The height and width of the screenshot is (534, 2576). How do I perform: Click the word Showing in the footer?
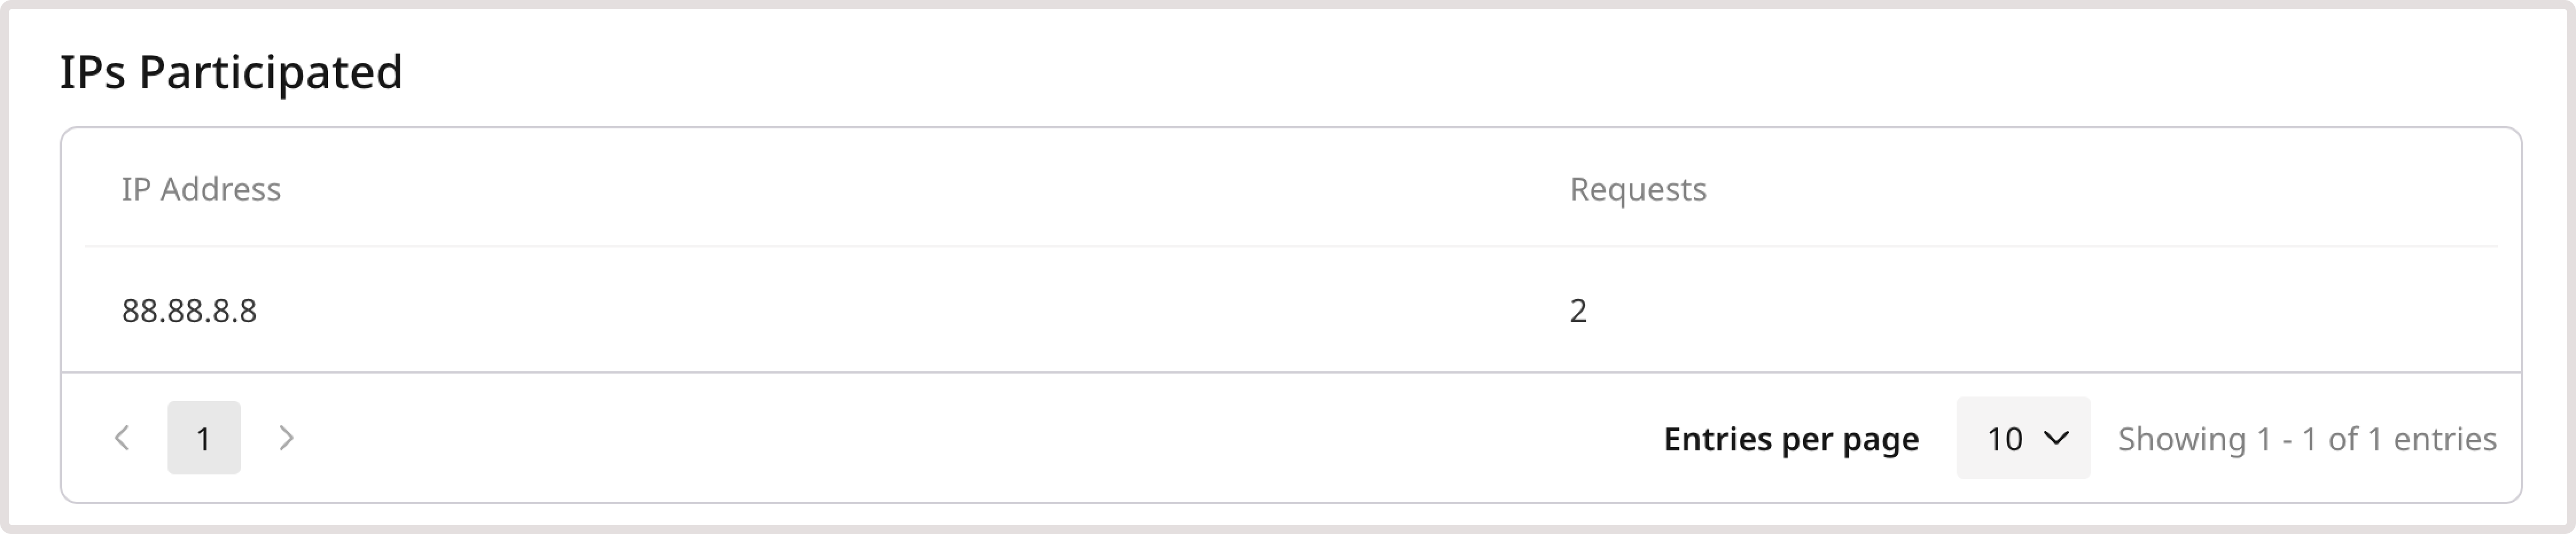pyautogui.click(x=2181, y=439)
